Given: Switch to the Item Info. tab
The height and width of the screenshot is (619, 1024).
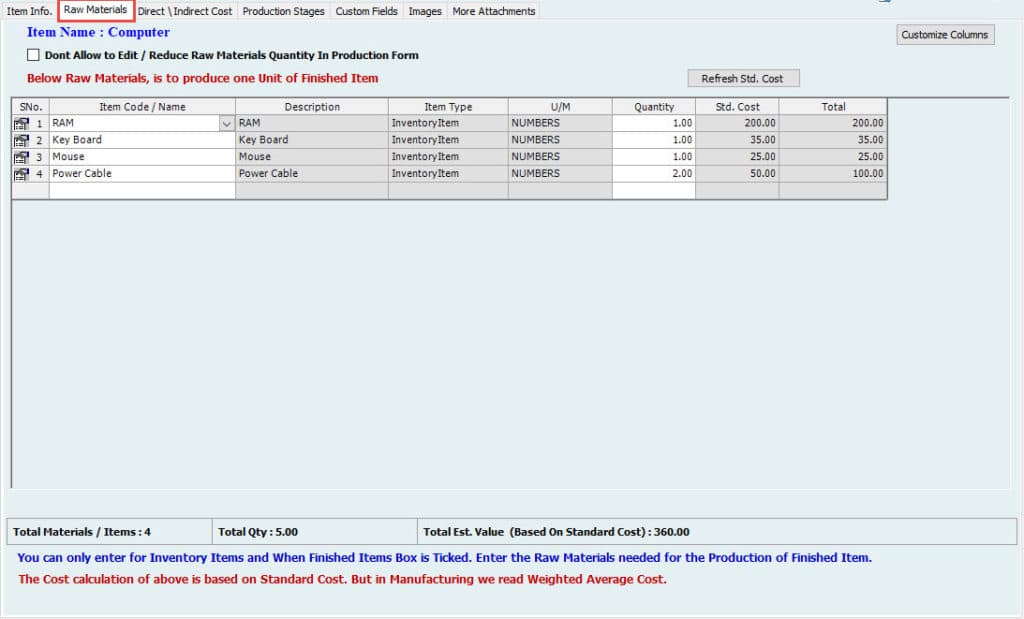Looking at the screenshot, I should pyautogui.click(x=29, y=11).
